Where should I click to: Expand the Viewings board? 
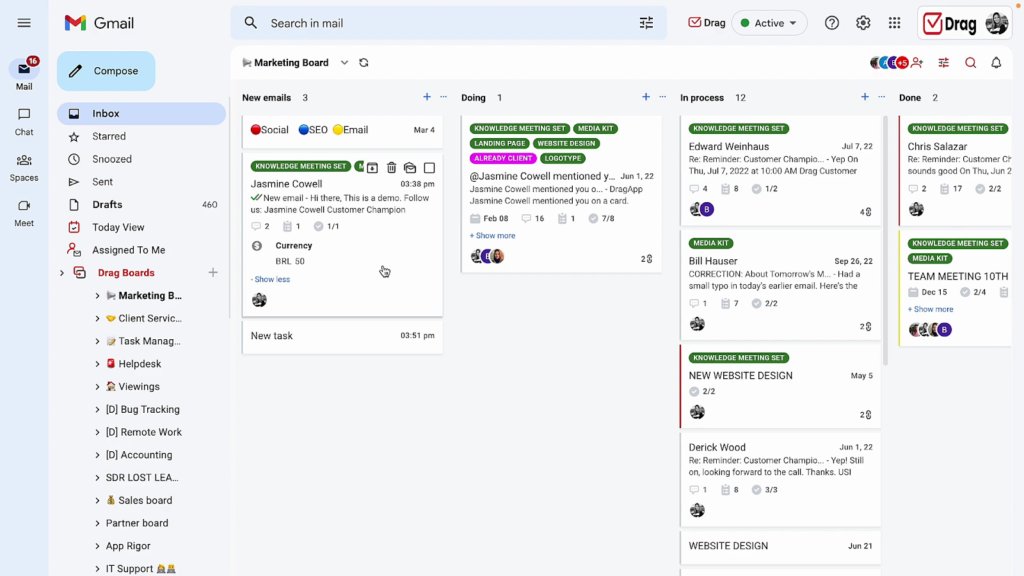97,387
